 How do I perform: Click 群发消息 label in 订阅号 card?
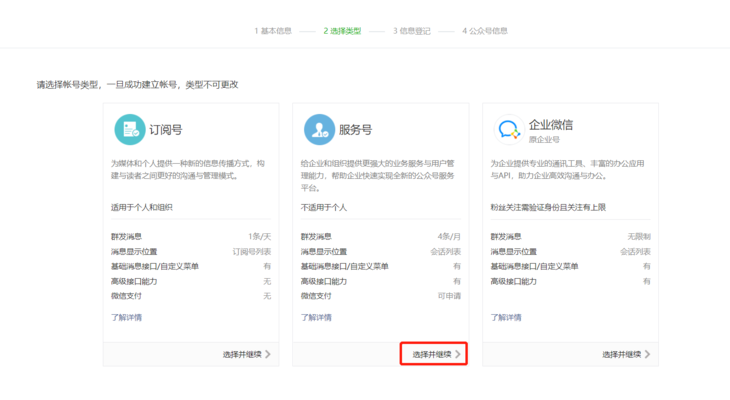pyautogui.click(x=126, y=237)
